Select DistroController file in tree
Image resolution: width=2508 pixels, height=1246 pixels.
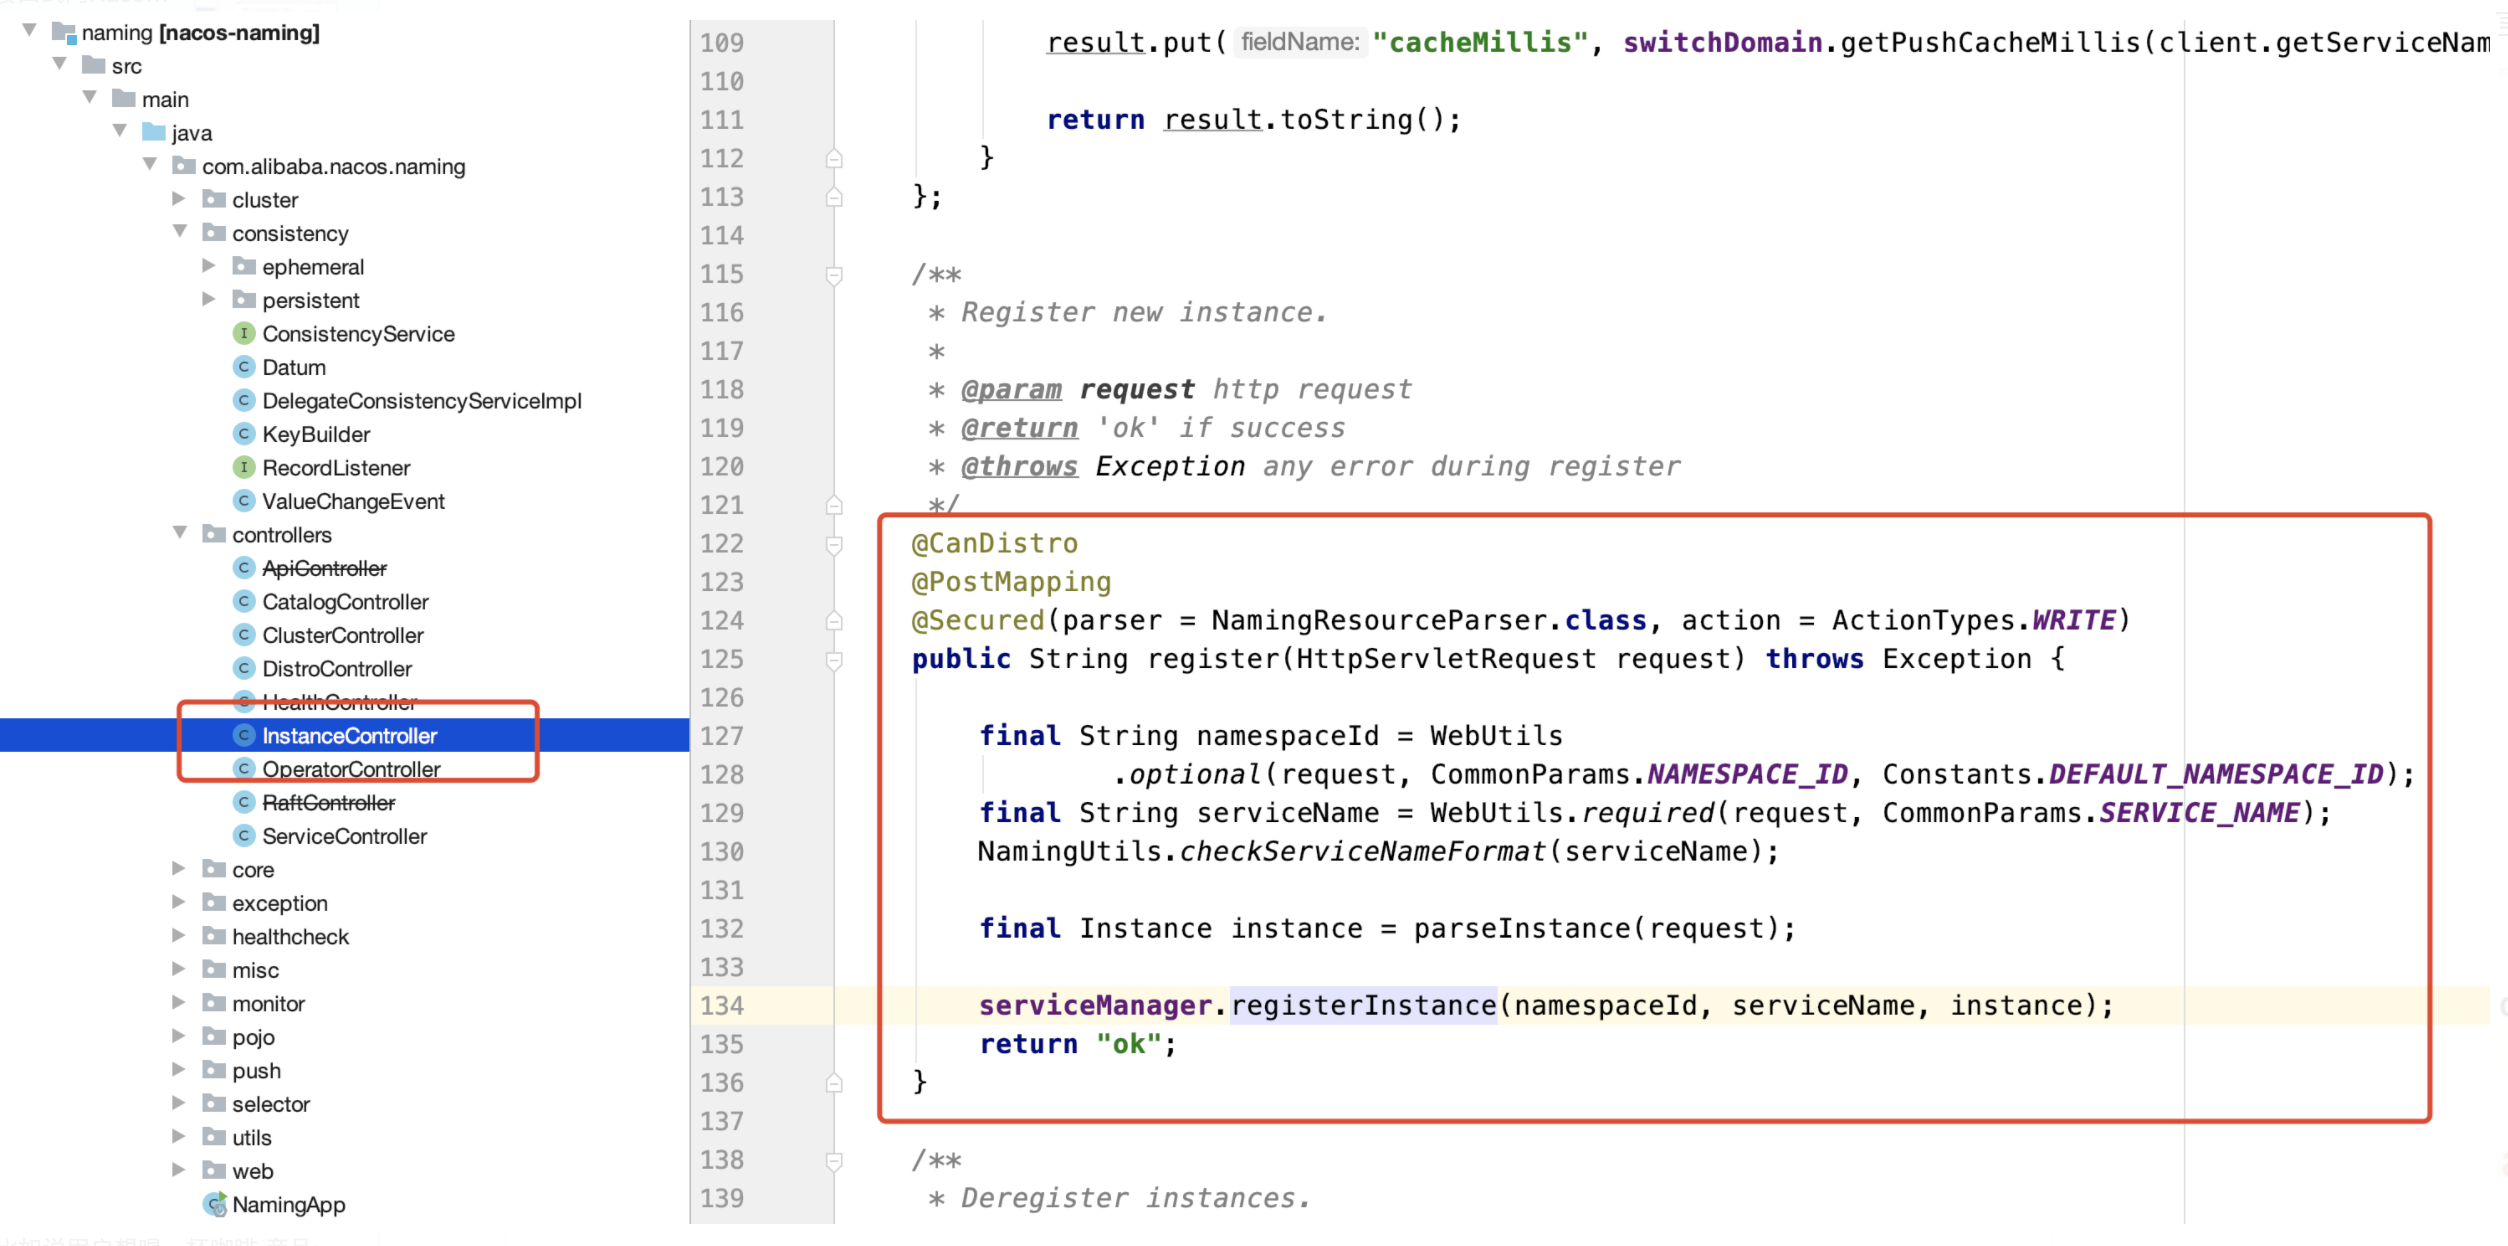pyautogui.click(x=337, y=668)
